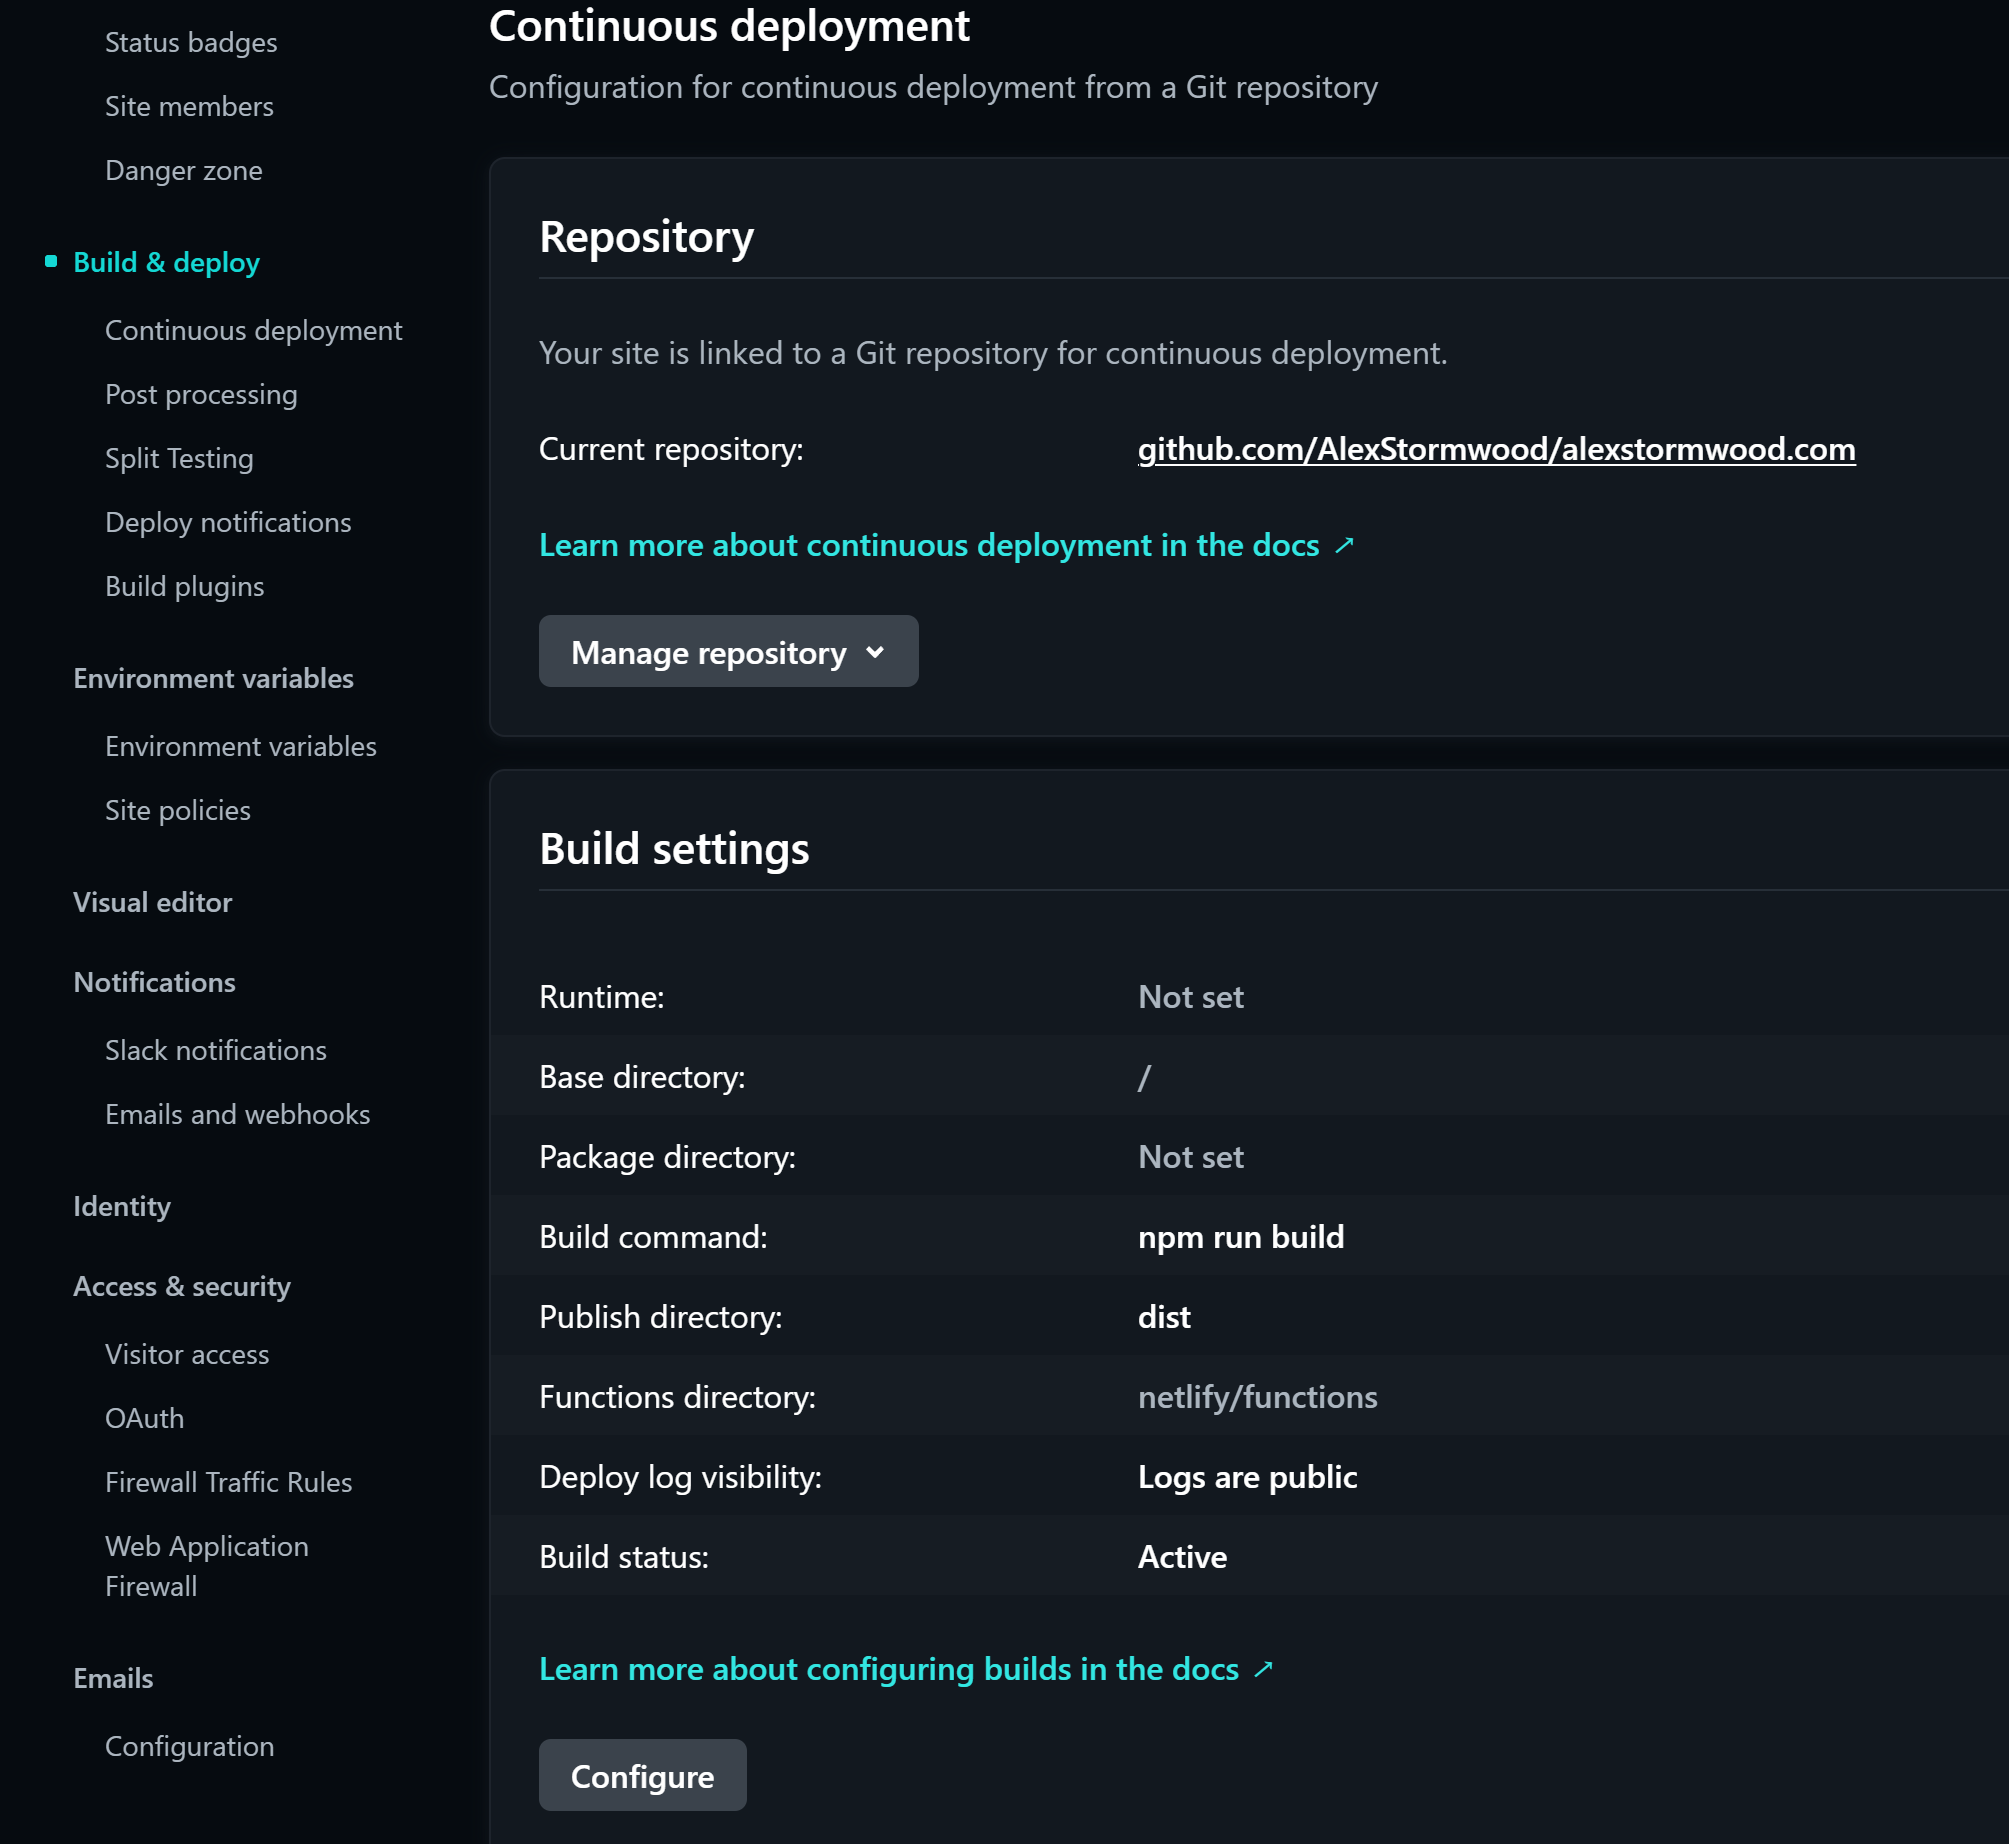Open Split Testing settings
The image size is (2009, 1844).
pos(179,458)
